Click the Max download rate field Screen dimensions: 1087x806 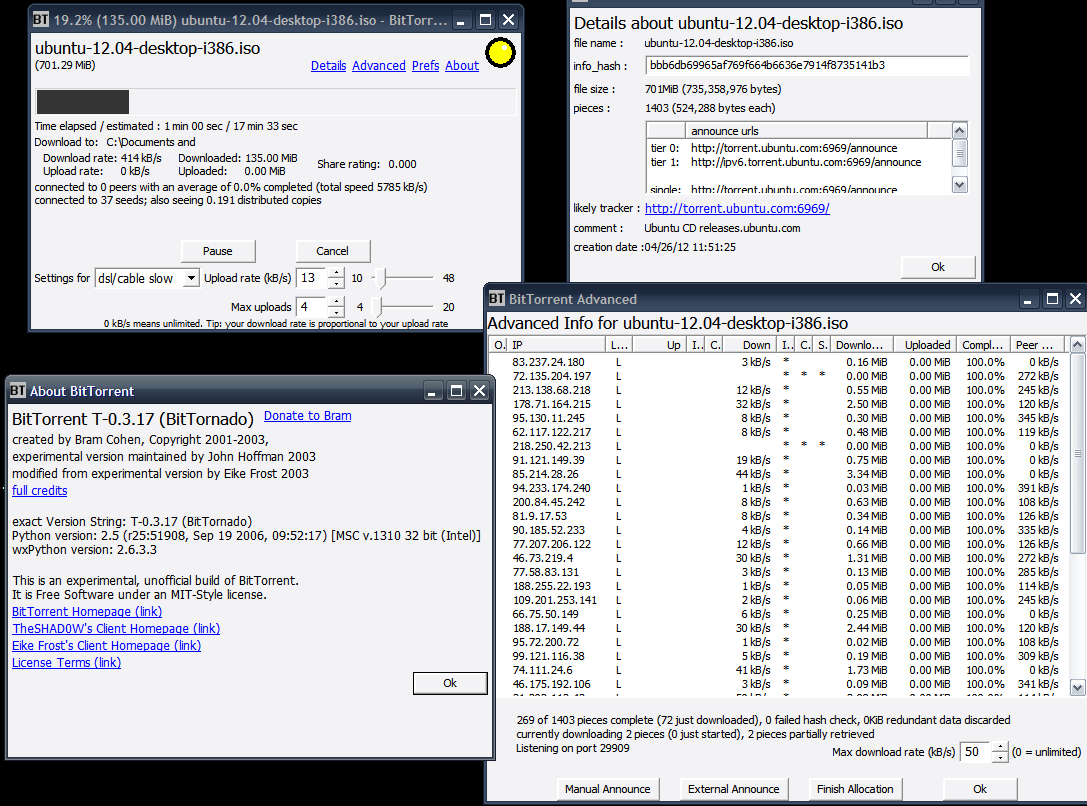point(975,752)
